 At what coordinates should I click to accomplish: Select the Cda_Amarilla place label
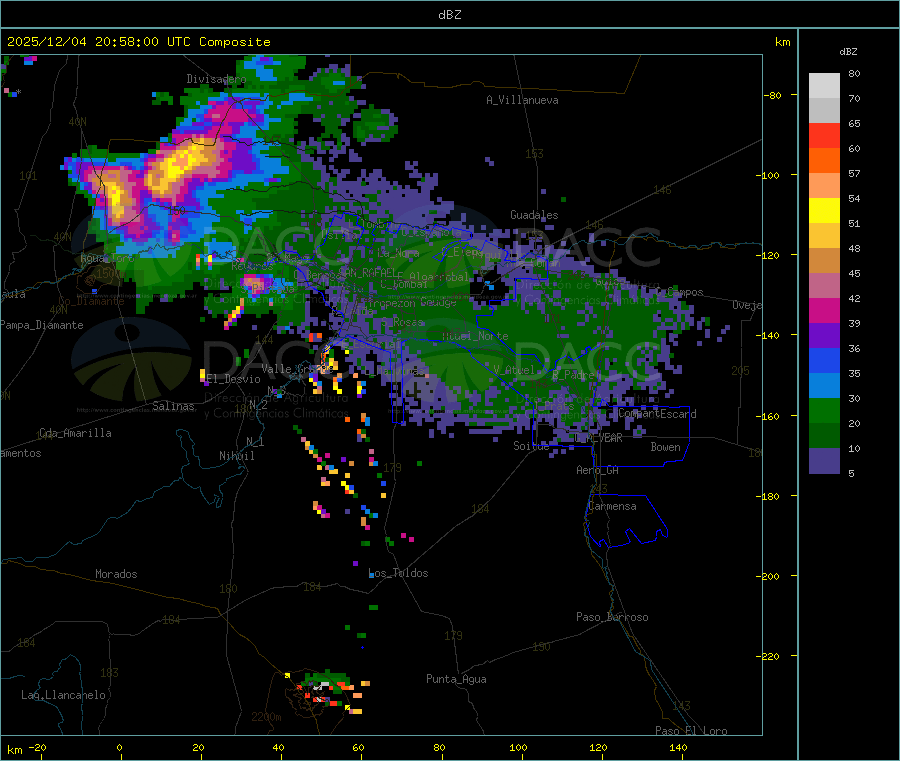coord(75,433)
